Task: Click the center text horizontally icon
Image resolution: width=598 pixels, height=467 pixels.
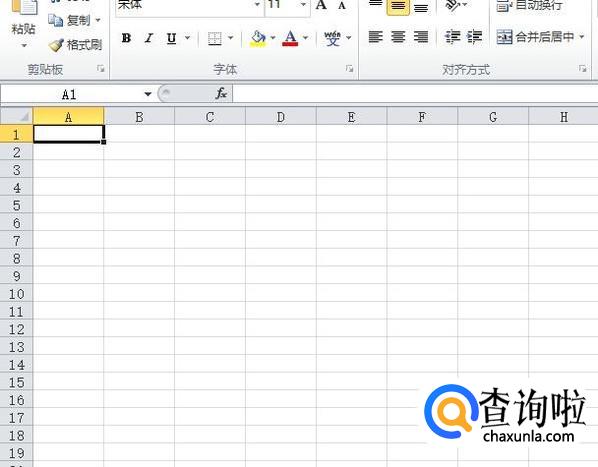Action: 398,37
